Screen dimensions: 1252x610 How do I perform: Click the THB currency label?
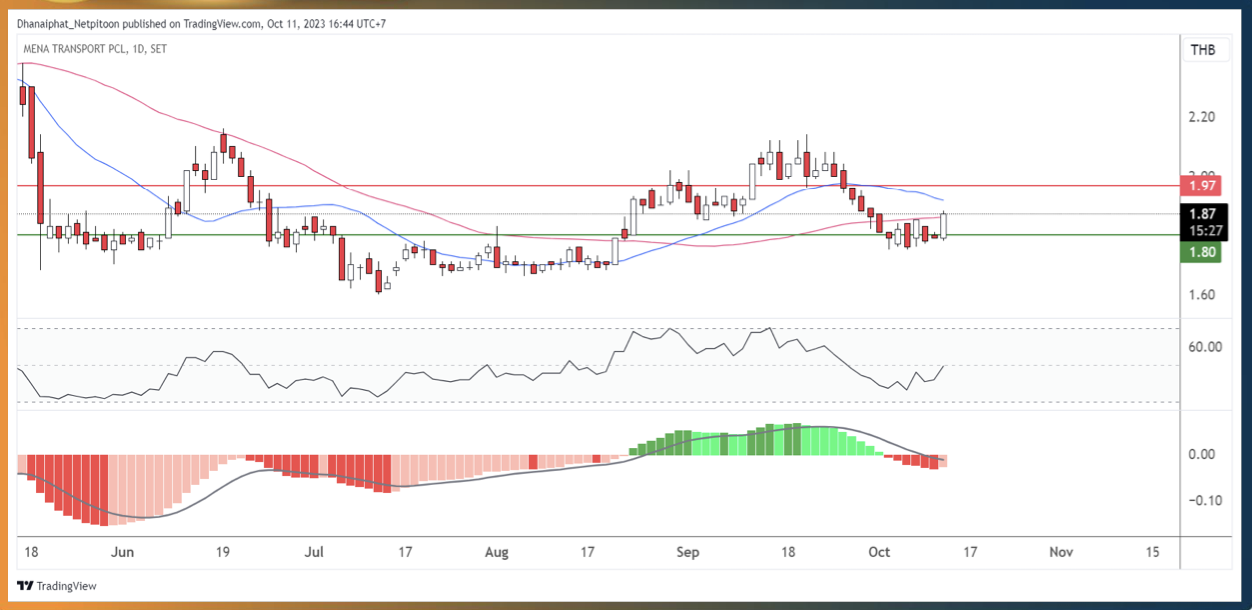[1203, 49]
